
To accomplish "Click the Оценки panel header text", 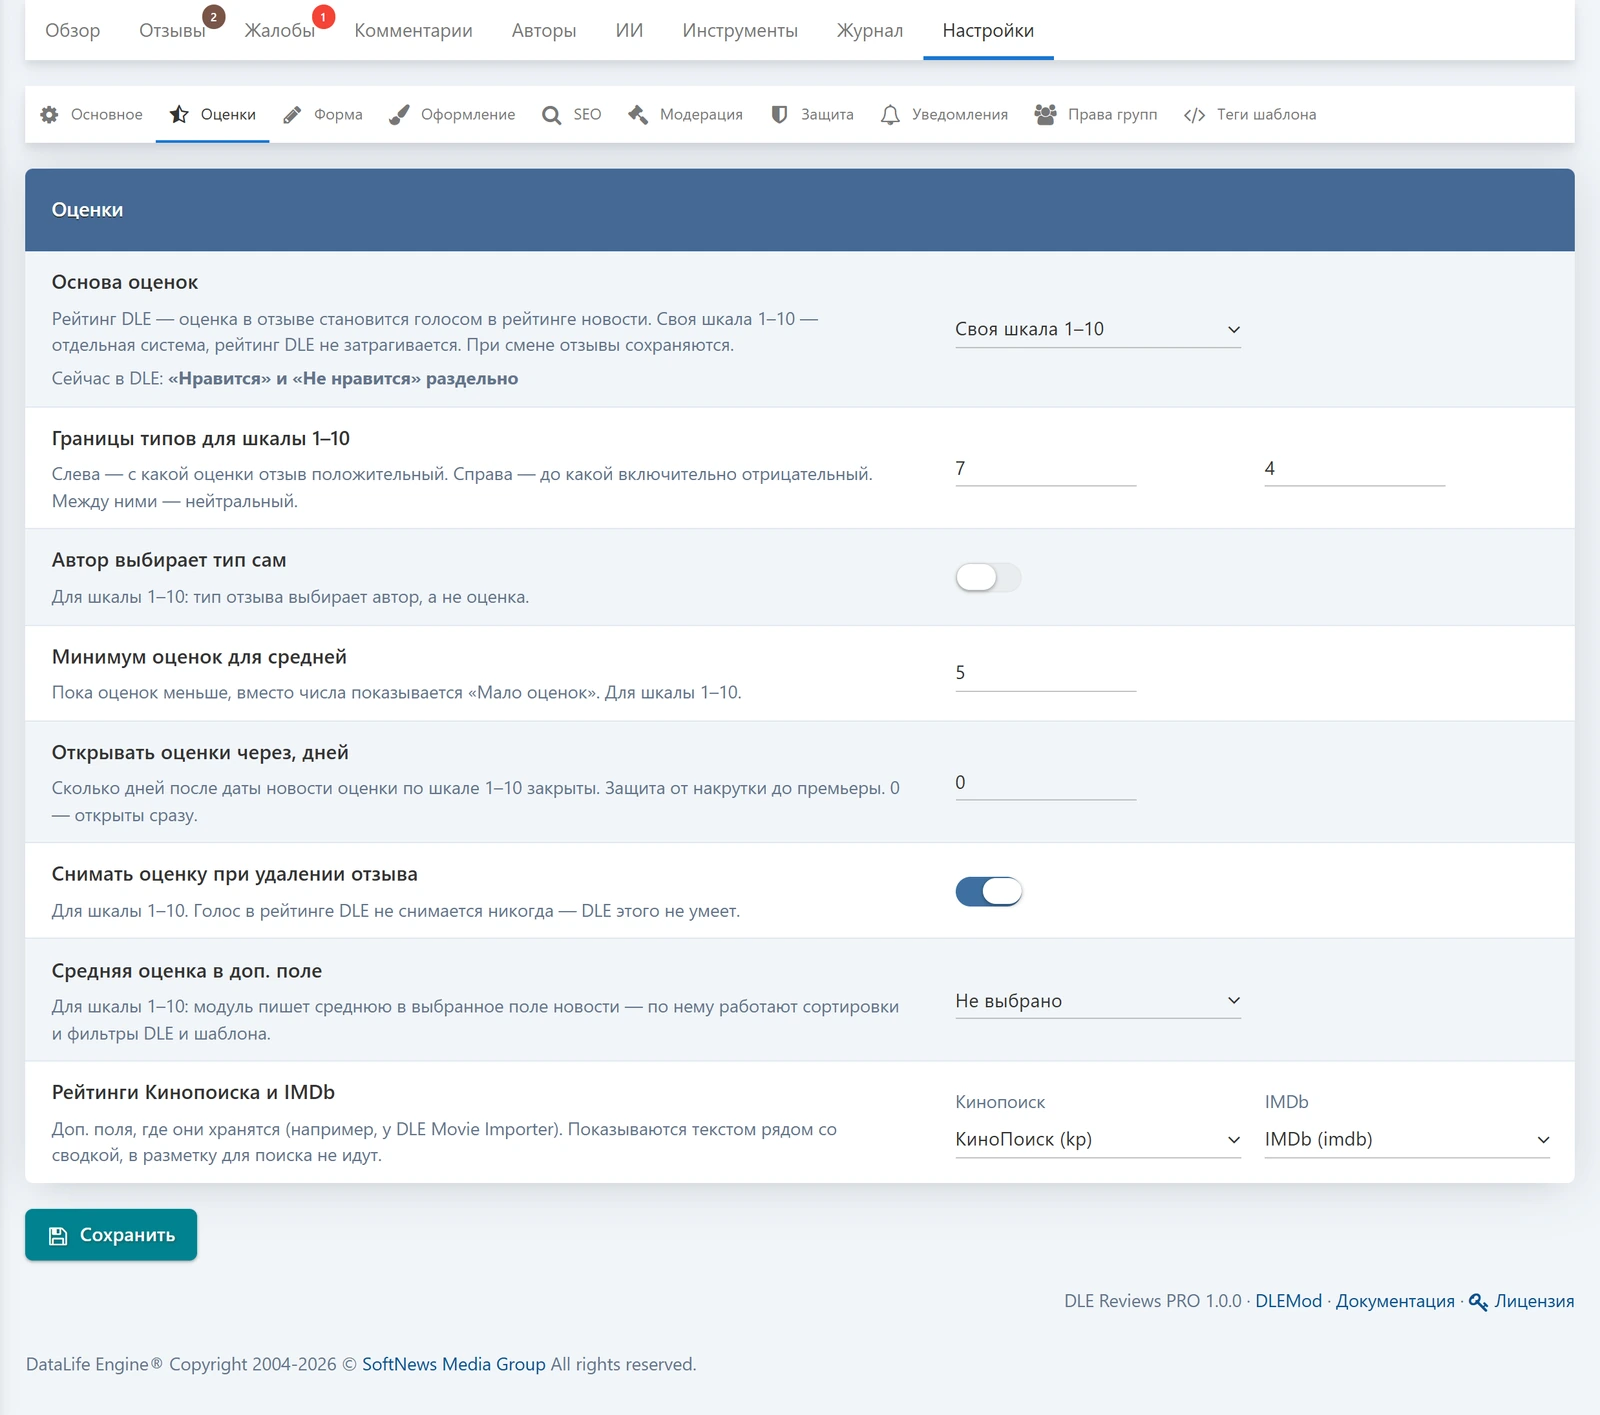I will point(87,210).
